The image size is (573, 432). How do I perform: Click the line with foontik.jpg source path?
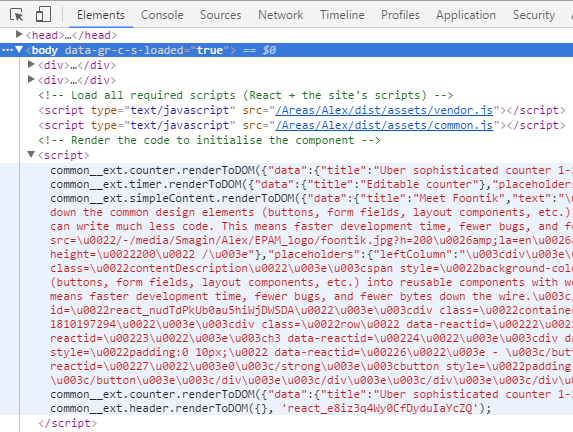coord(311,240)
